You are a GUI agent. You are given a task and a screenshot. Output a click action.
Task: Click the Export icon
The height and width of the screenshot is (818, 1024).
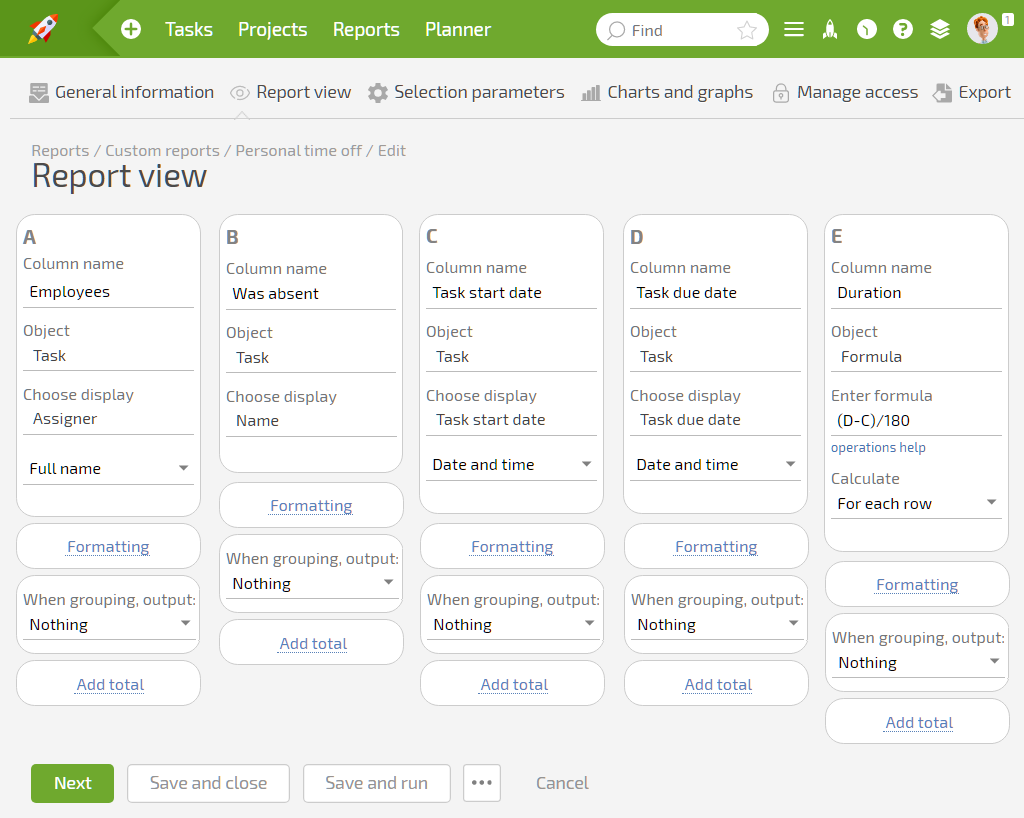(x=942, y=93)
